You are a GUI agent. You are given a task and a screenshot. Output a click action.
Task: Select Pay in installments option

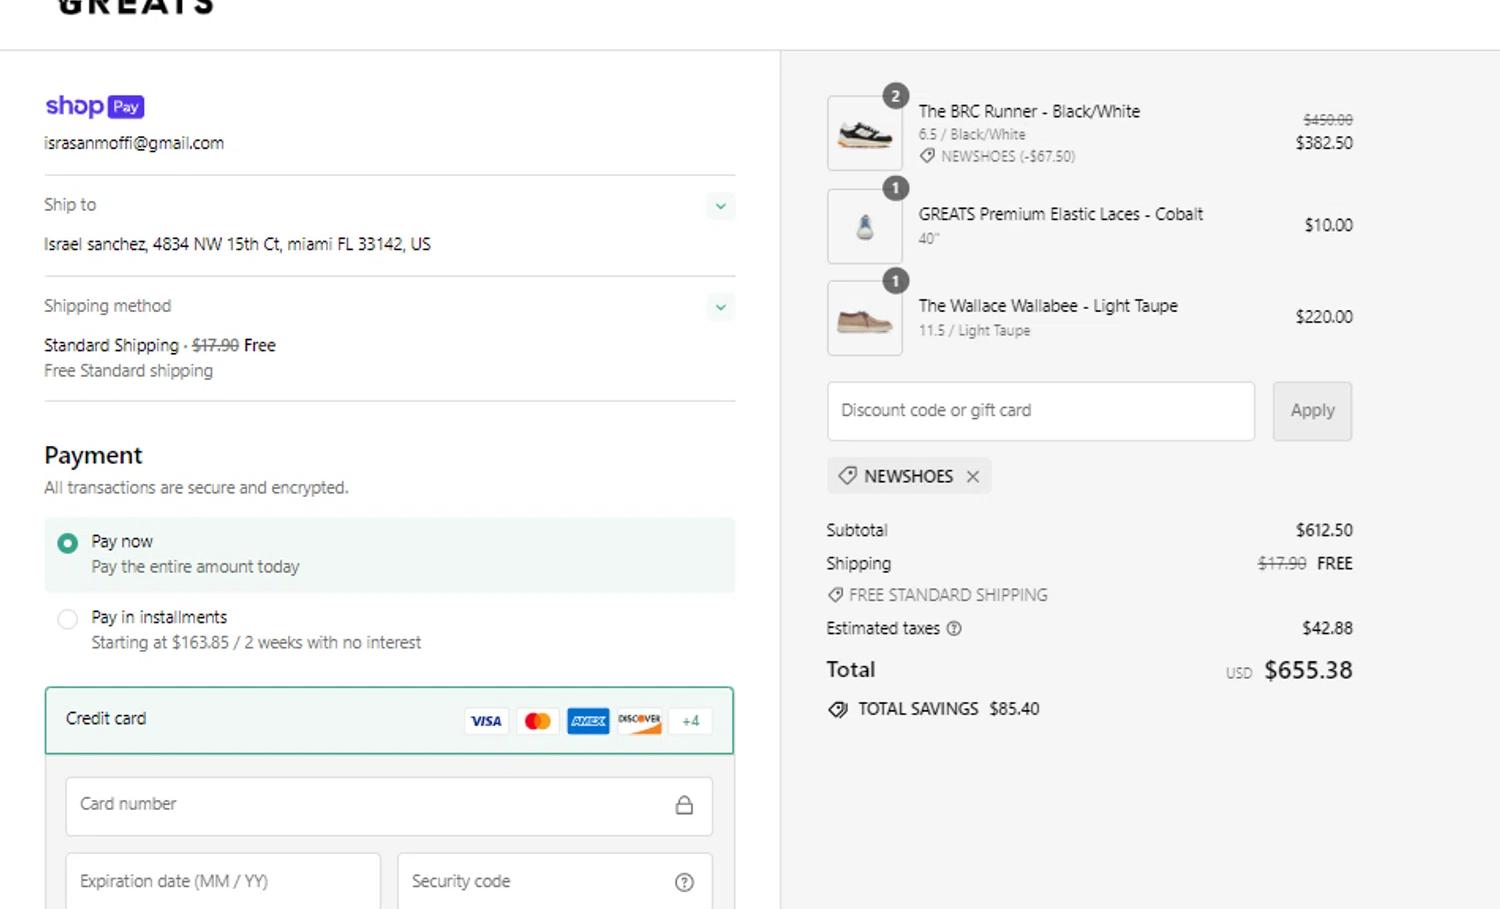point(390,630)
